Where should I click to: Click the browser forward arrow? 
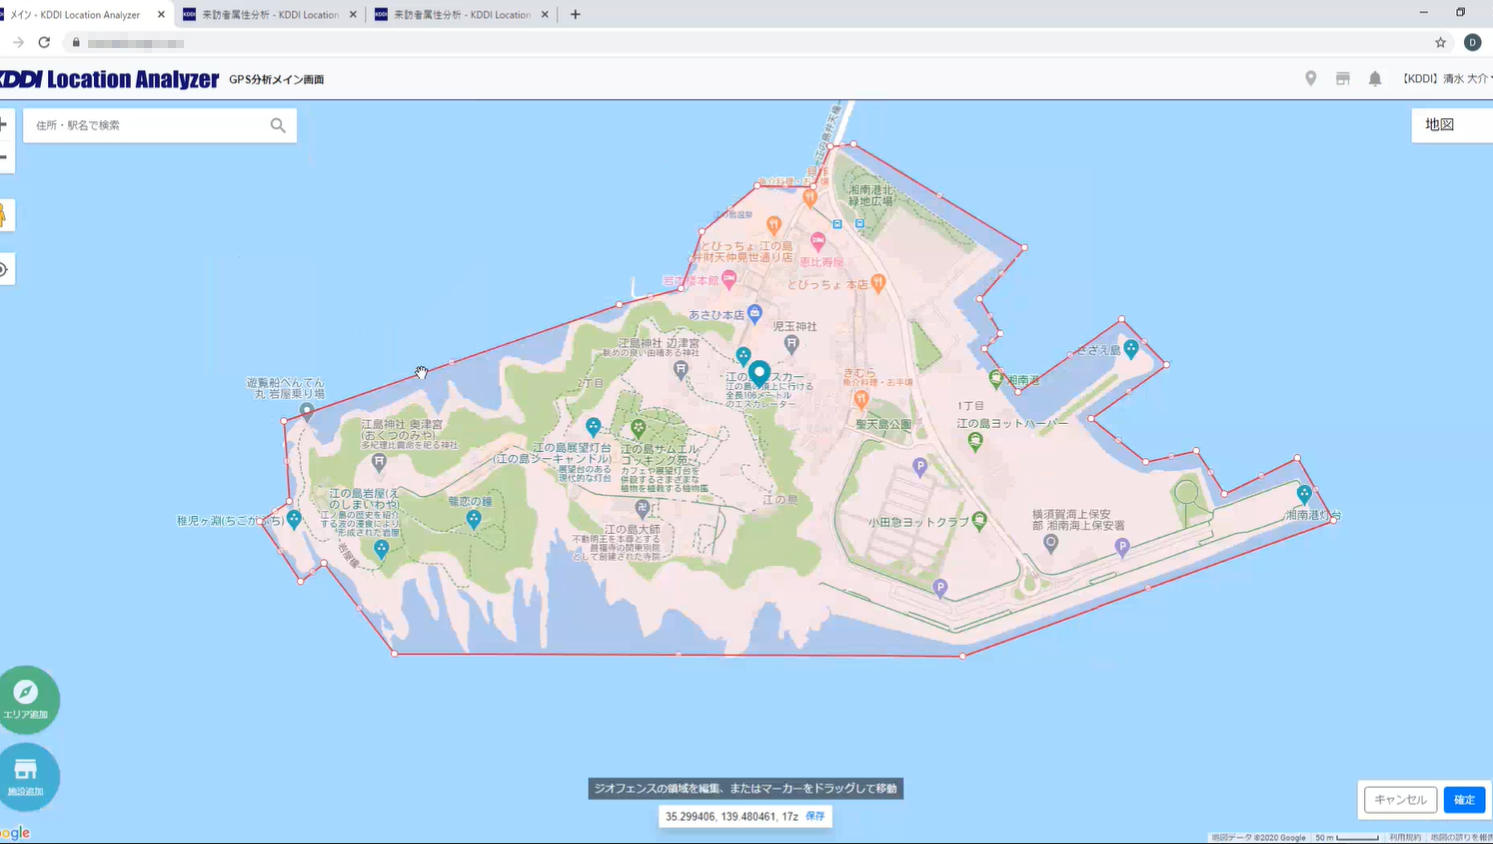coord(18,43)
